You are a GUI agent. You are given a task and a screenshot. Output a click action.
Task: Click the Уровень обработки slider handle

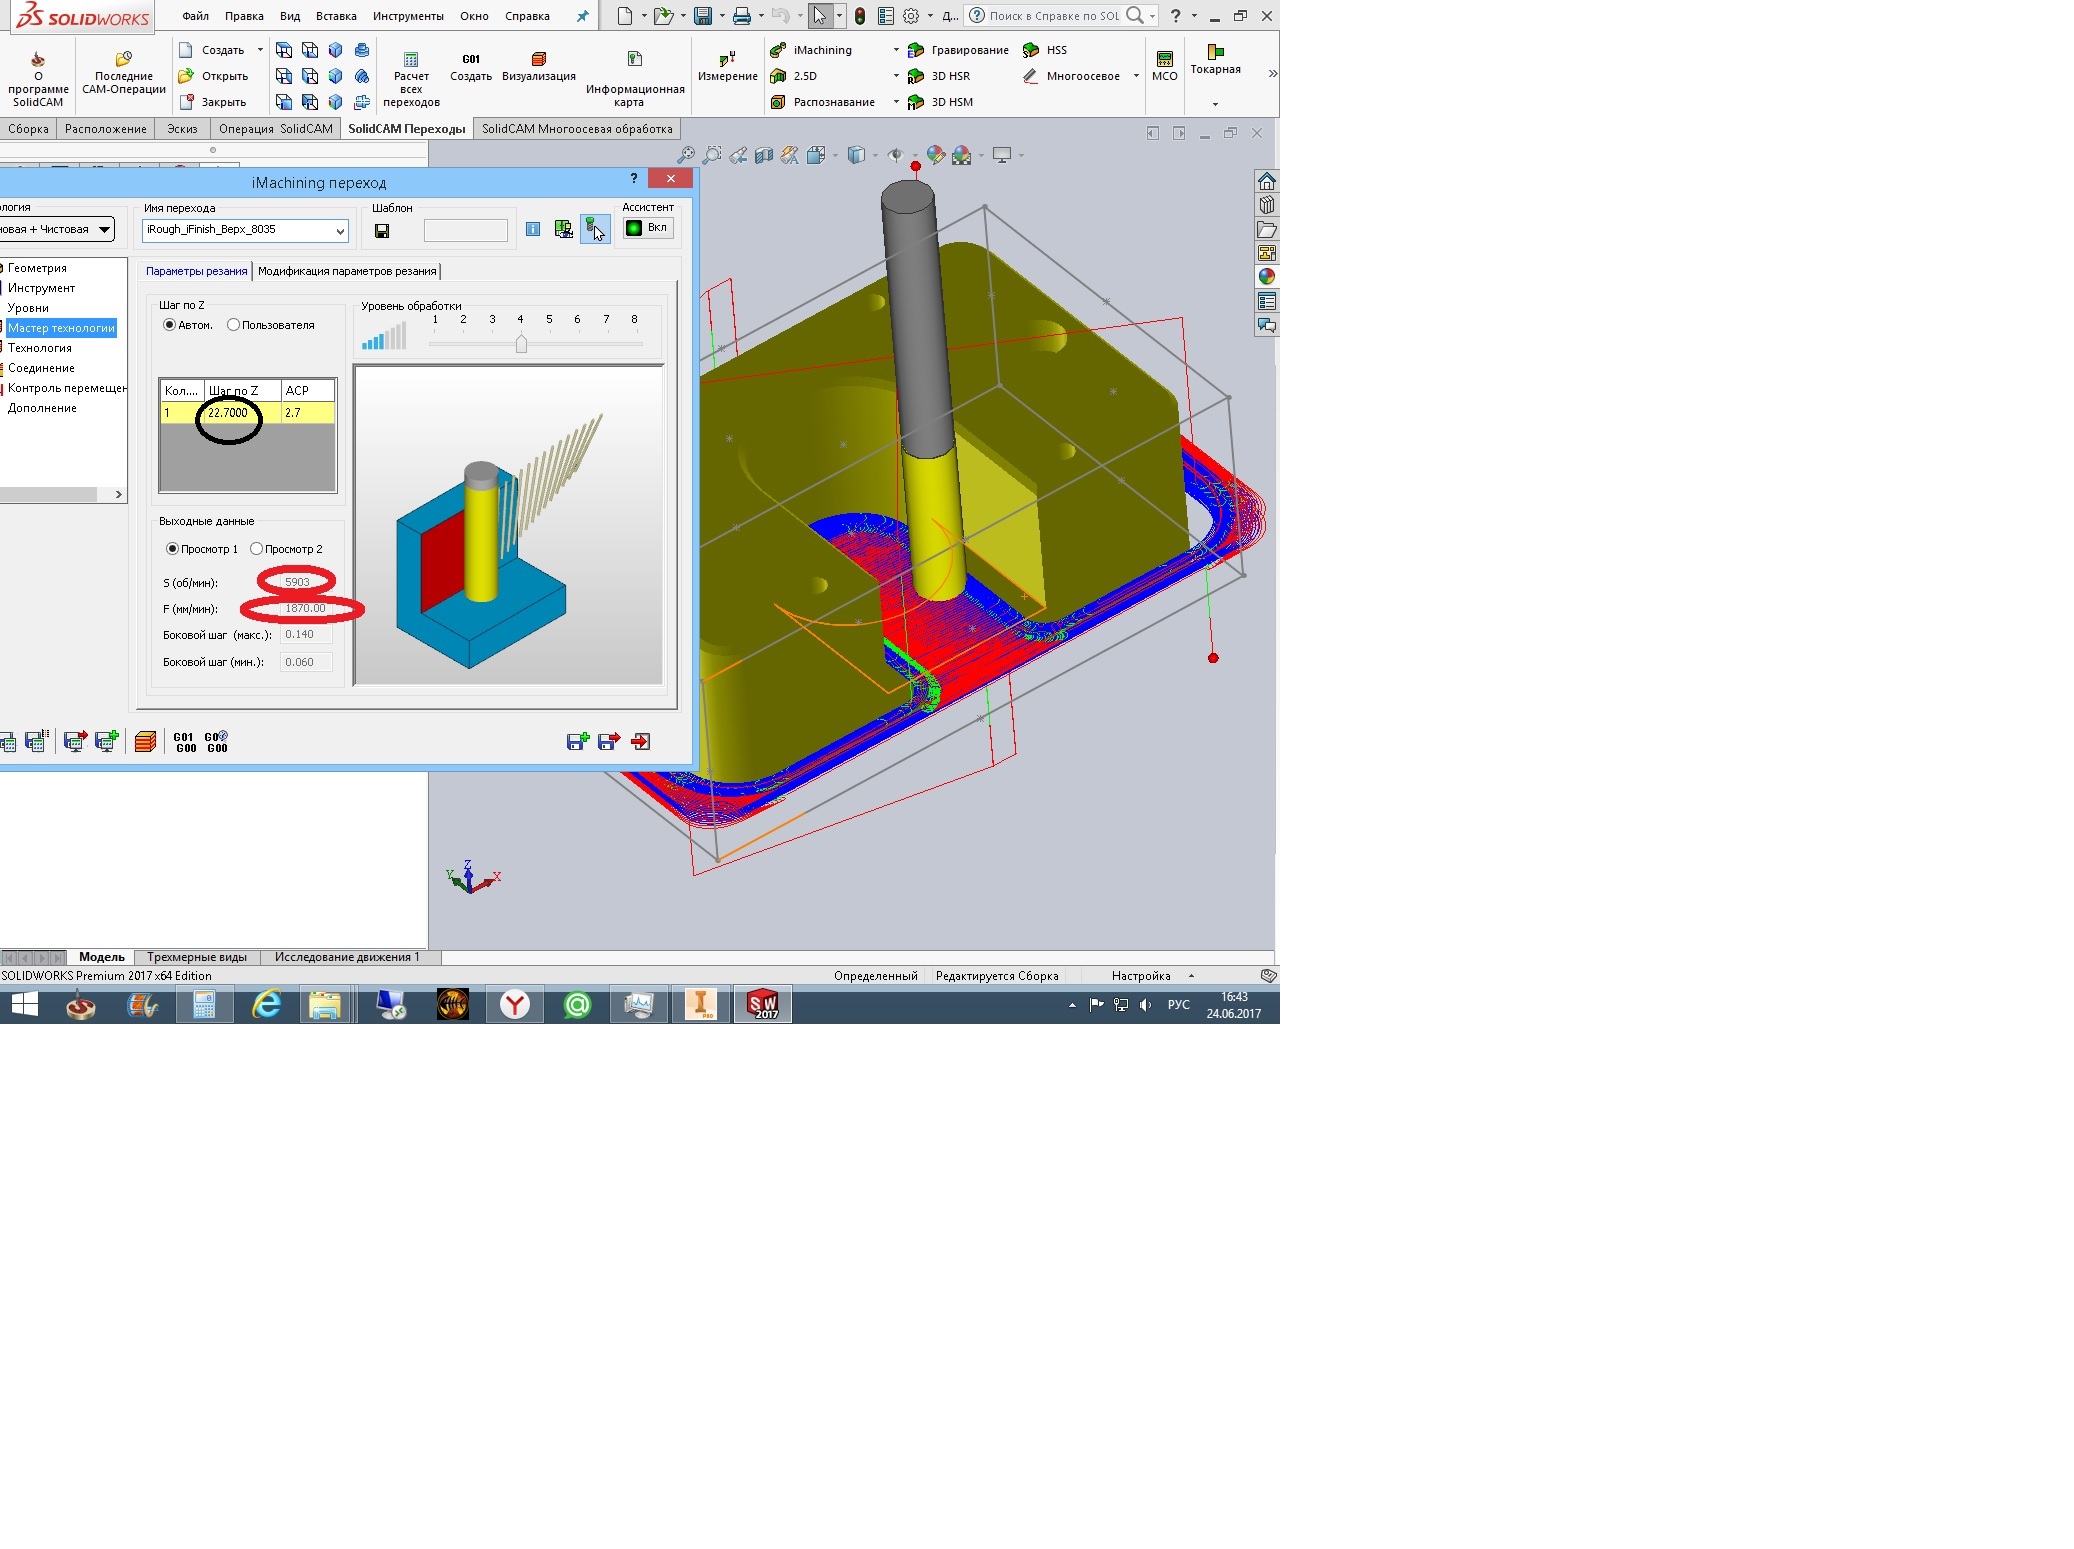tap(521, 344)
